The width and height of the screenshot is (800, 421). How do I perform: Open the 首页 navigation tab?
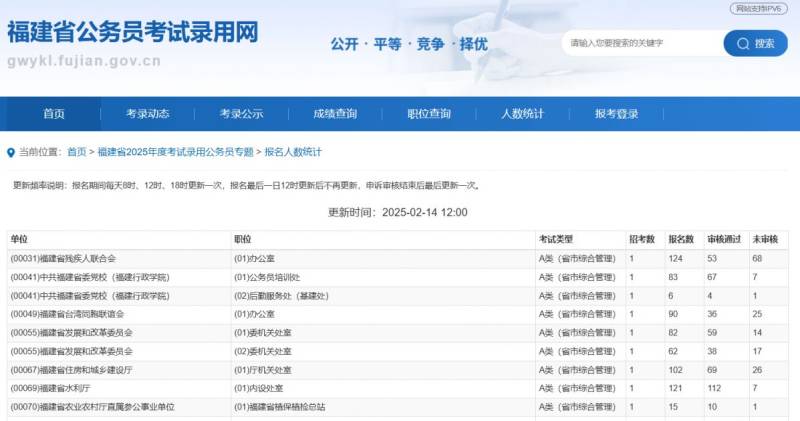click(x=54, y=114)
